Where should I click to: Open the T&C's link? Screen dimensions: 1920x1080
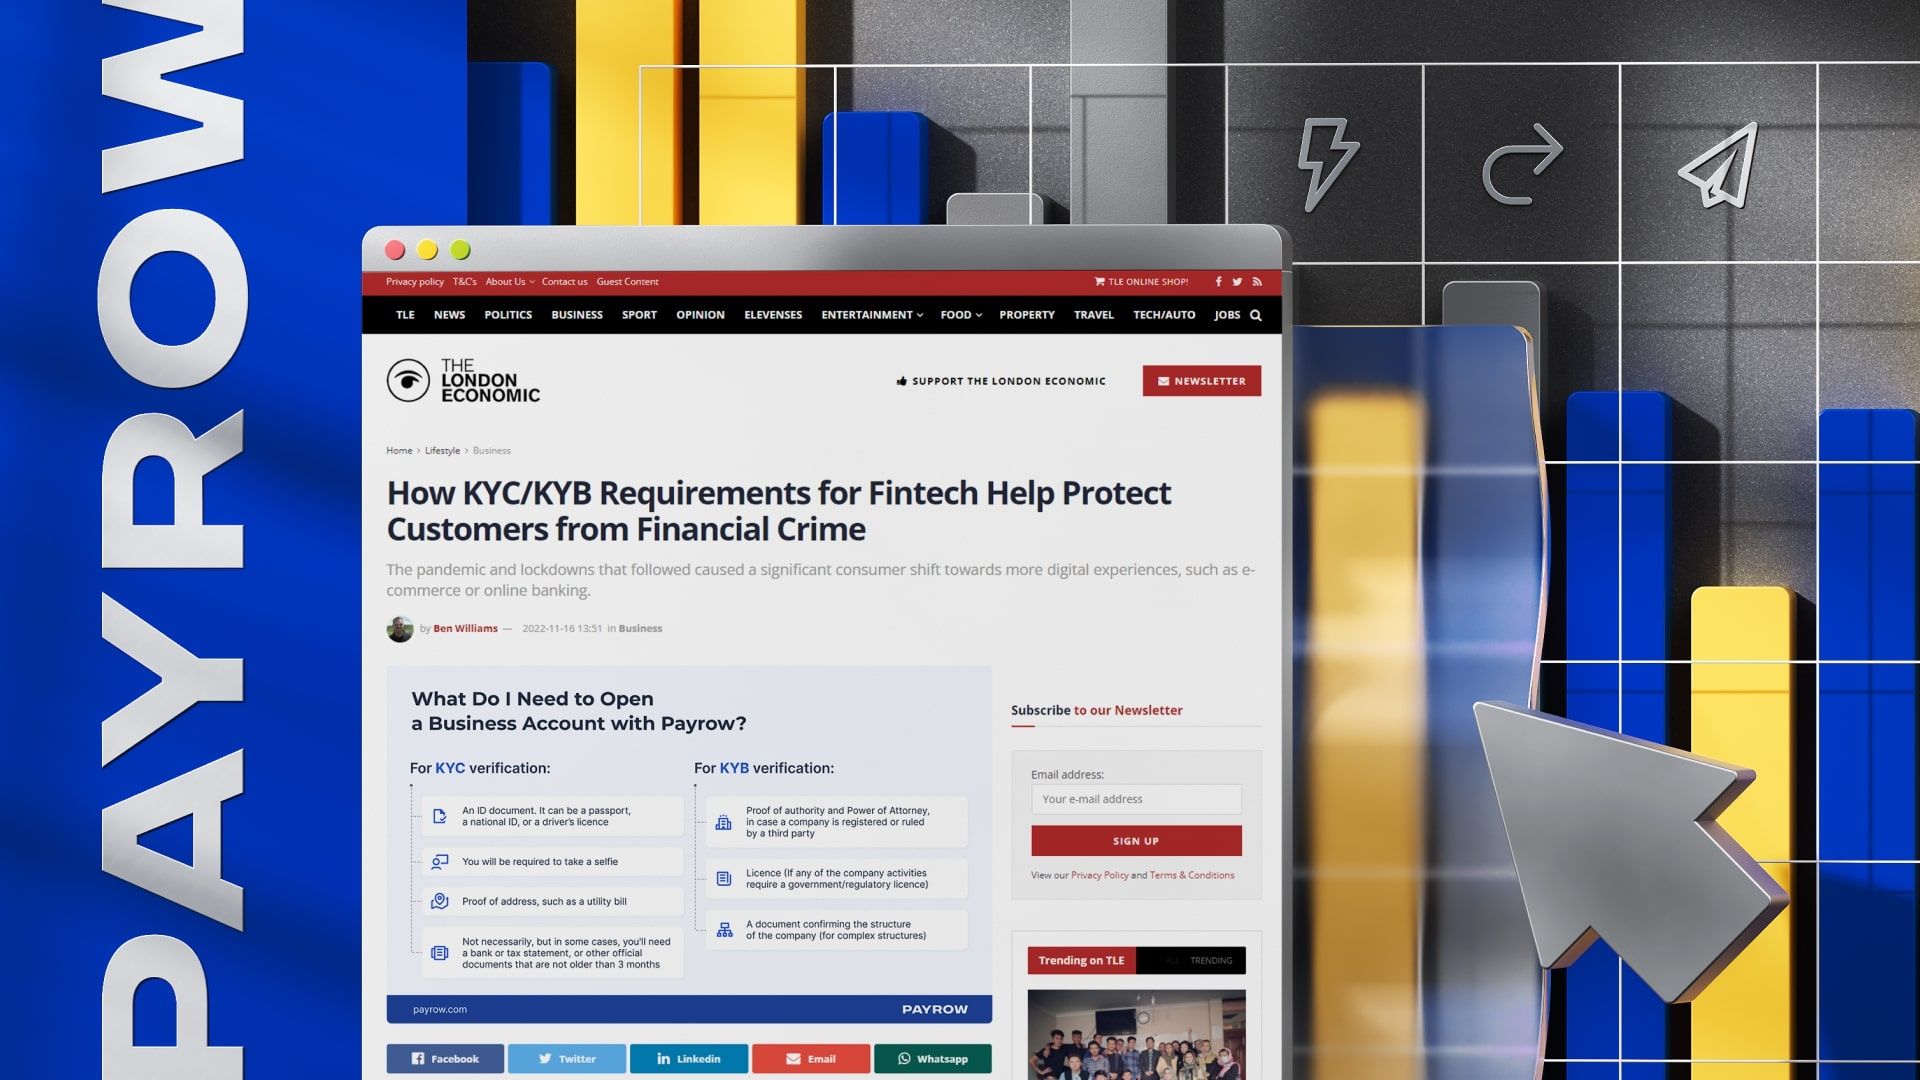pos(465,282)
